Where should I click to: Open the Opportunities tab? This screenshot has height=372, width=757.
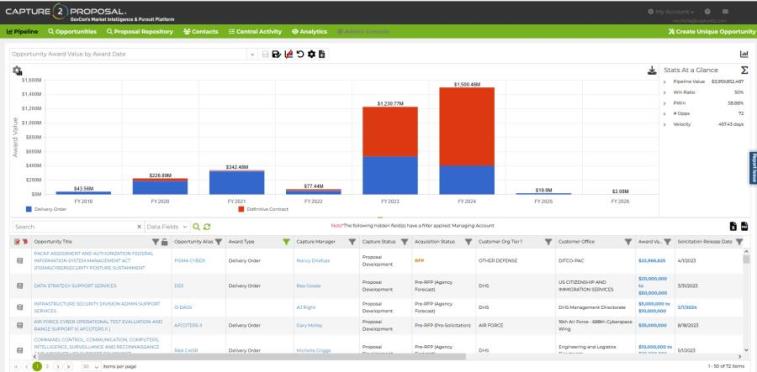click(72, 31)
